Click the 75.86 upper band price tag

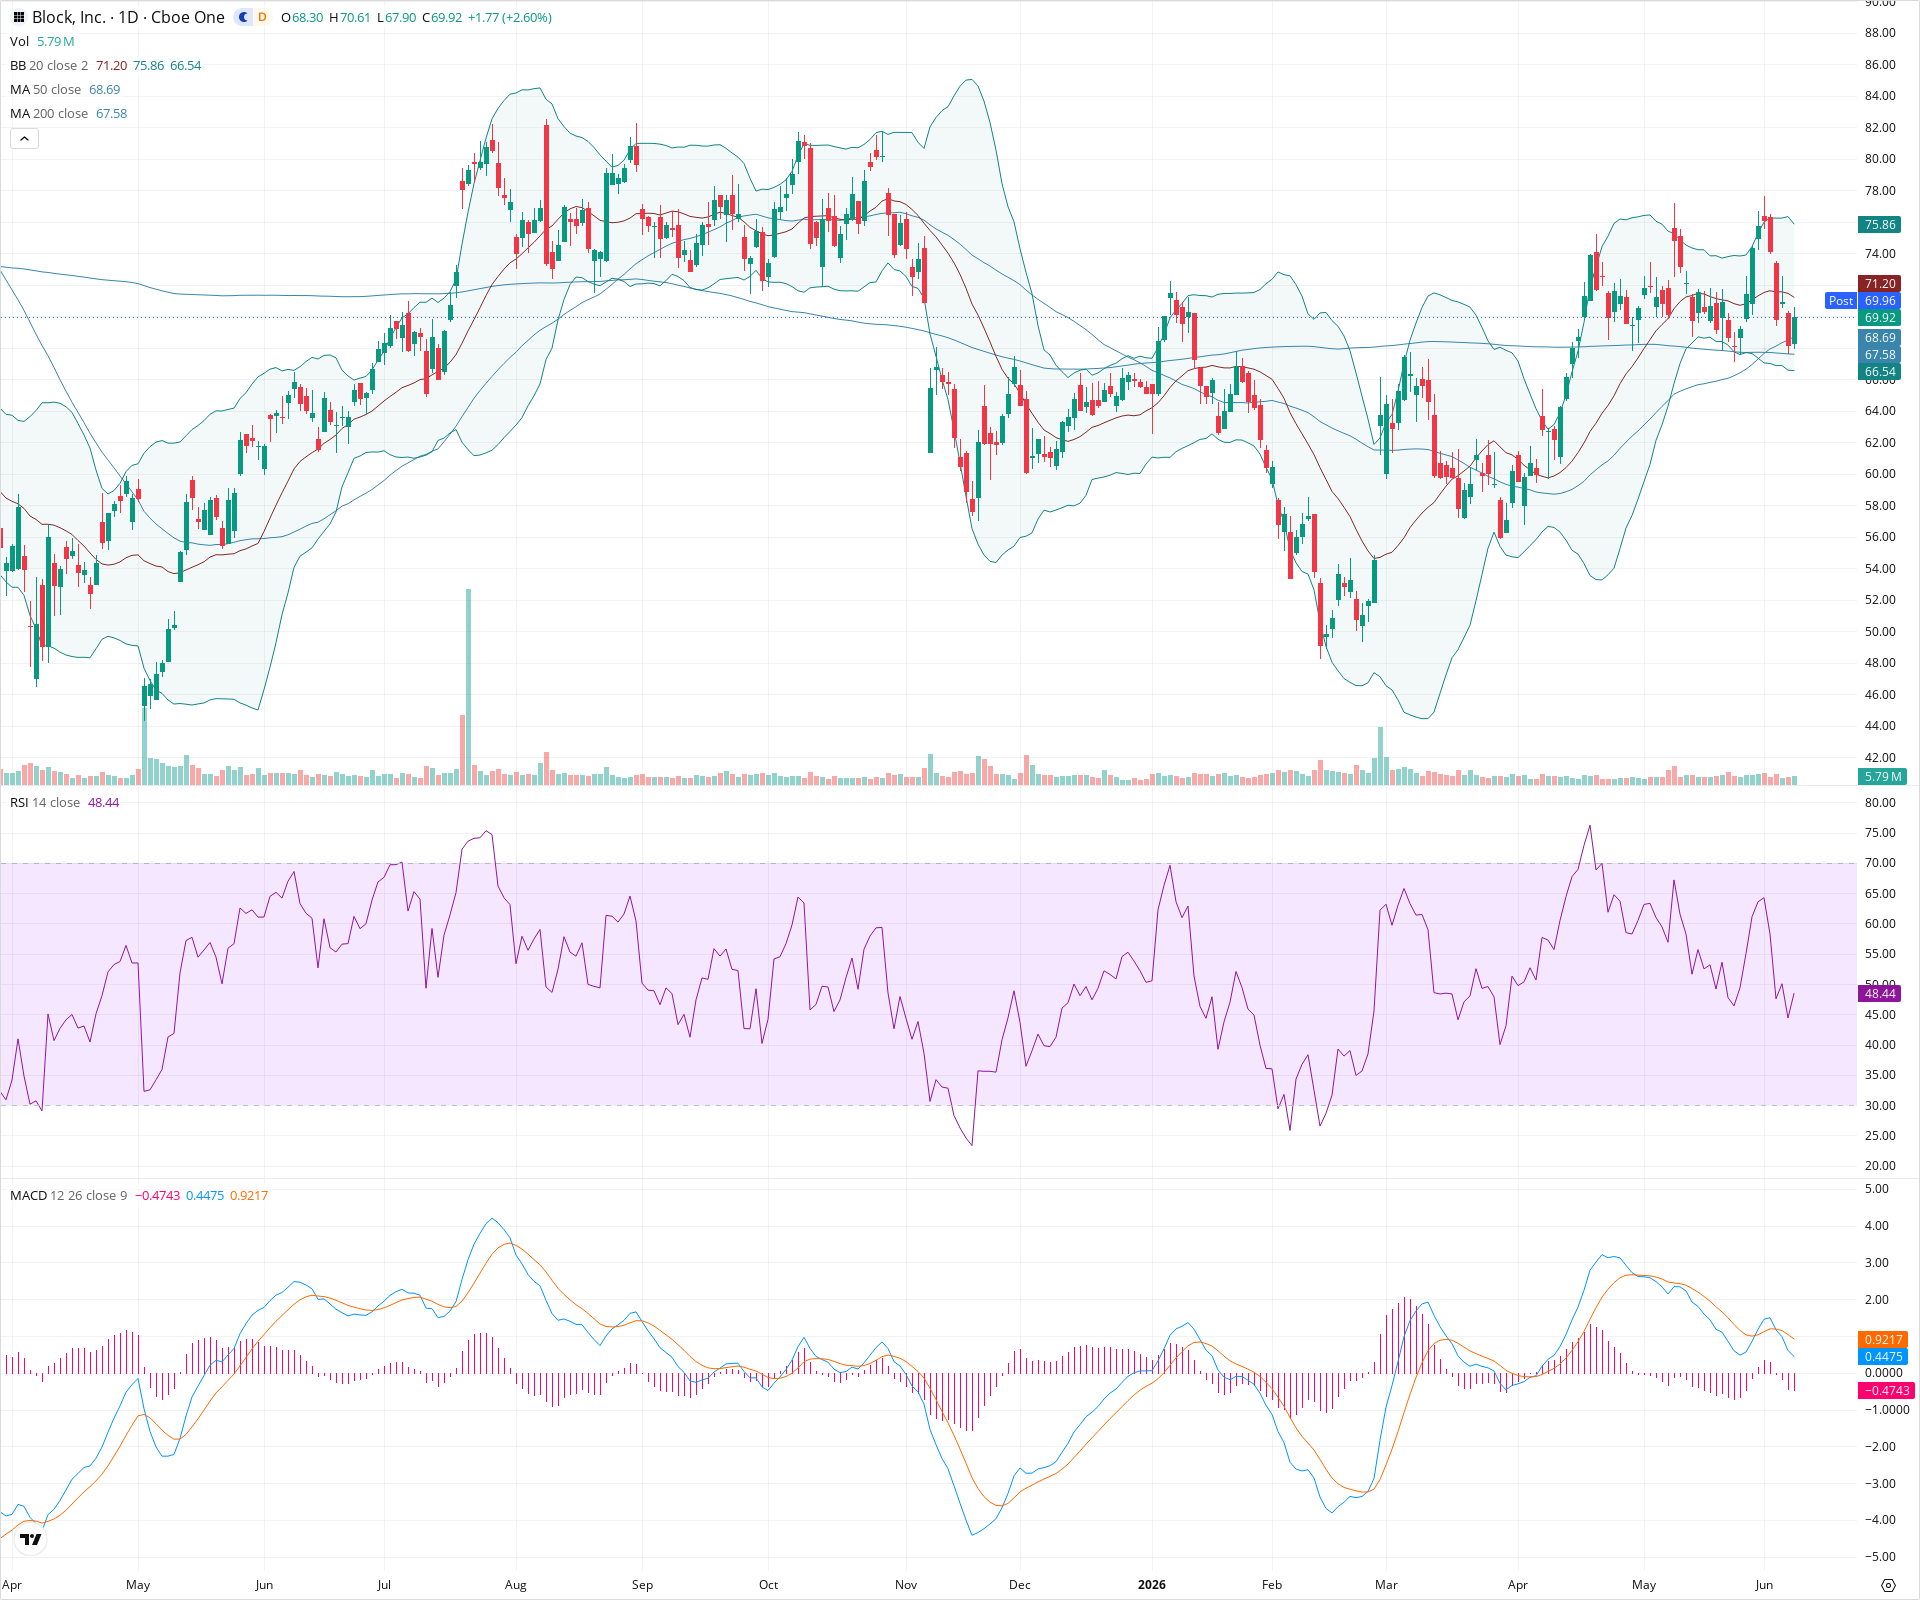pyautogui.click(x=1880, y=225)
